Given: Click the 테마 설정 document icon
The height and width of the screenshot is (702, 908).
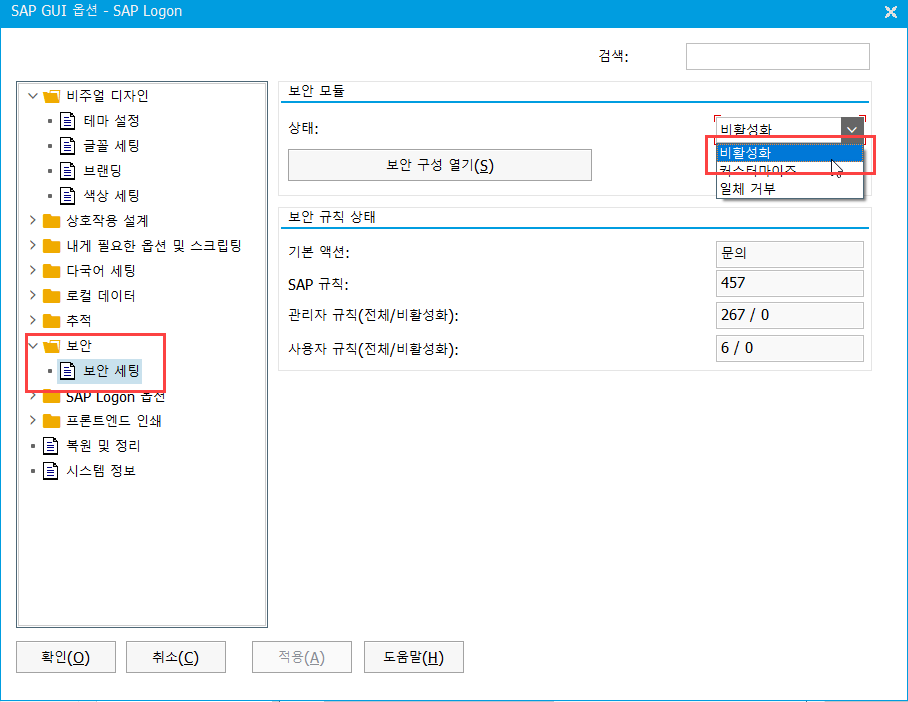Looking at the screenshot, I should pyautogui.click(x=68, y=121).
